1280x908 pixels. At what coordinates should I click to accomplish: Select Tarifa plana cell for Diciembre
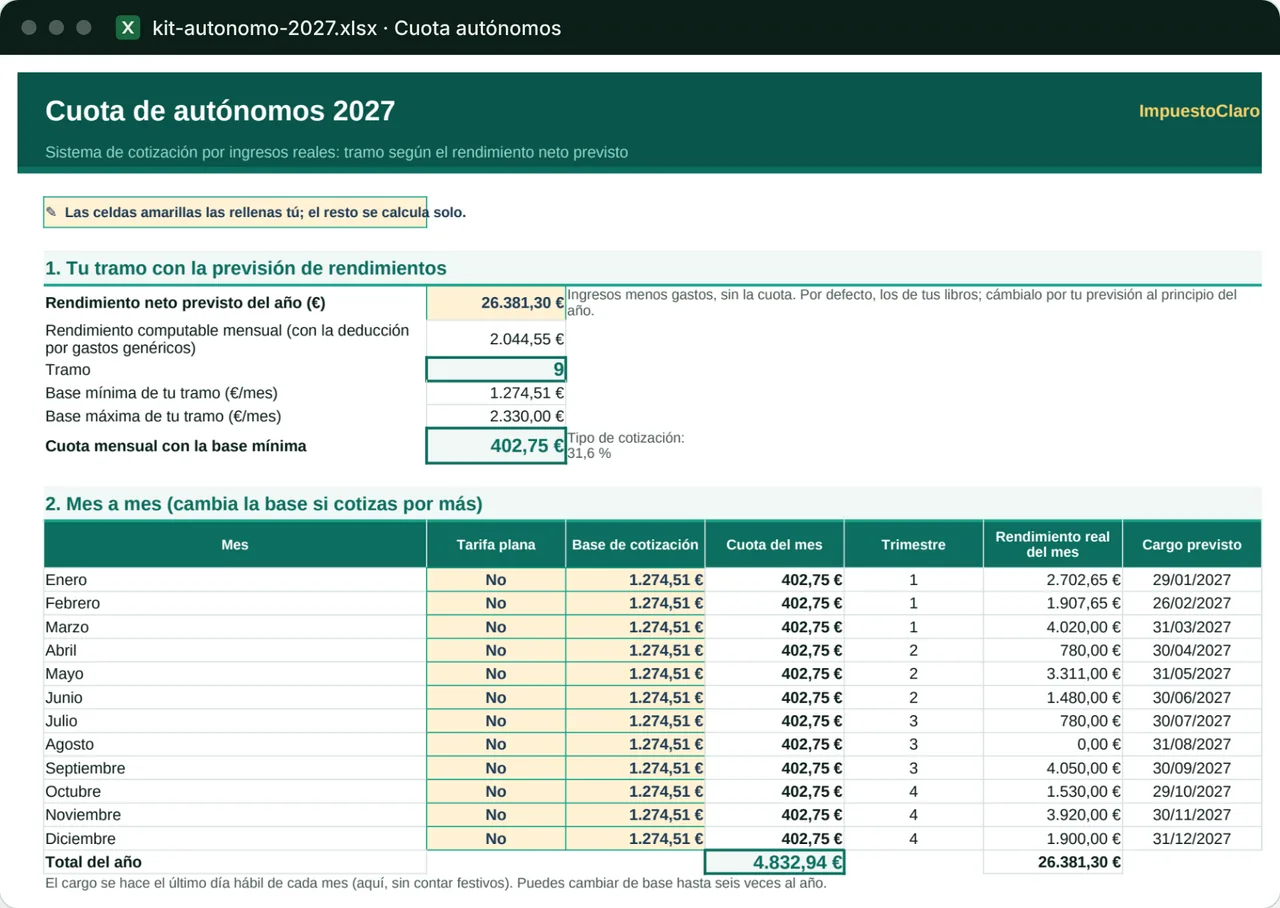[496, 839]
